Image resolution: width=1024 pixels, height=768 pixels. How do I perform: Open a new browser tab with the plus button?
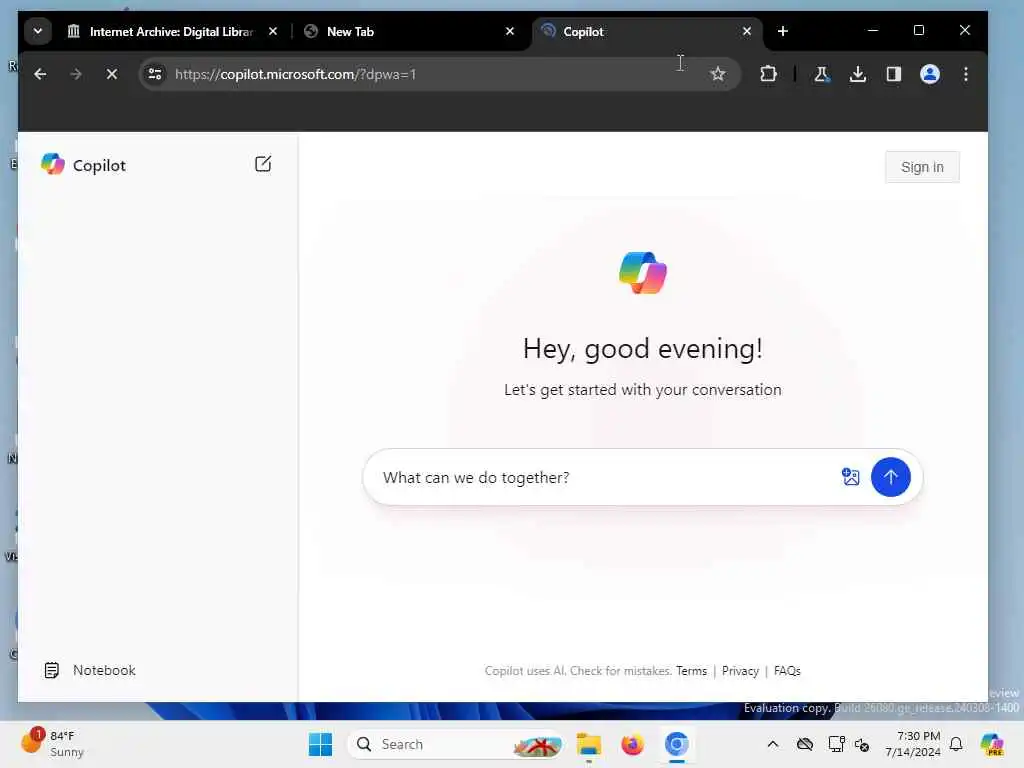783,31
